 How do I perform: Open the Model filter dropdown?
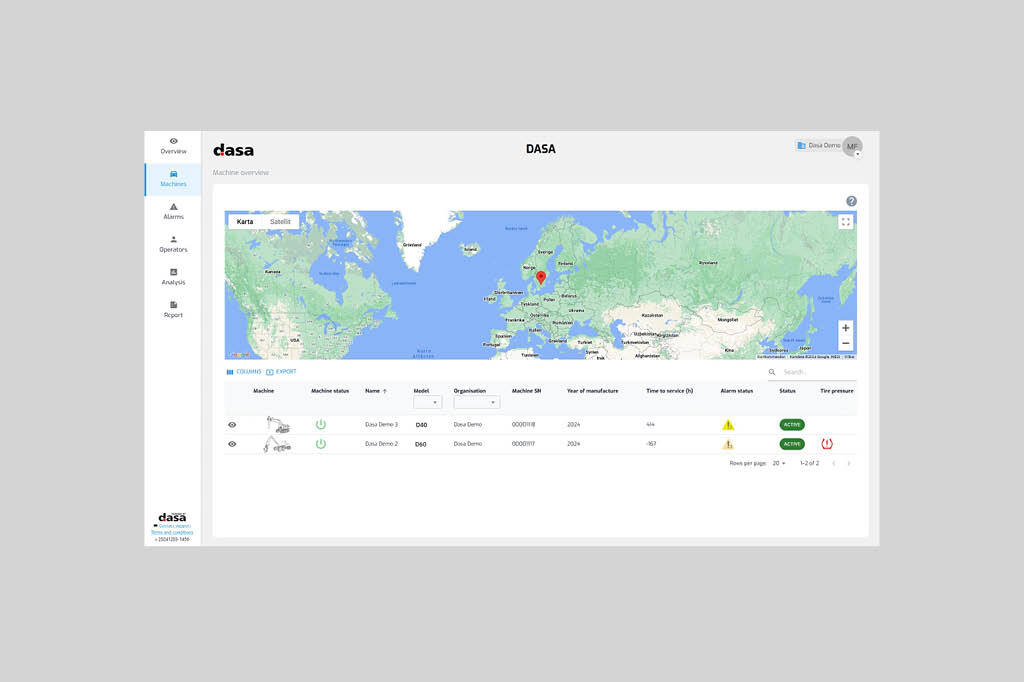pos(427,402)
